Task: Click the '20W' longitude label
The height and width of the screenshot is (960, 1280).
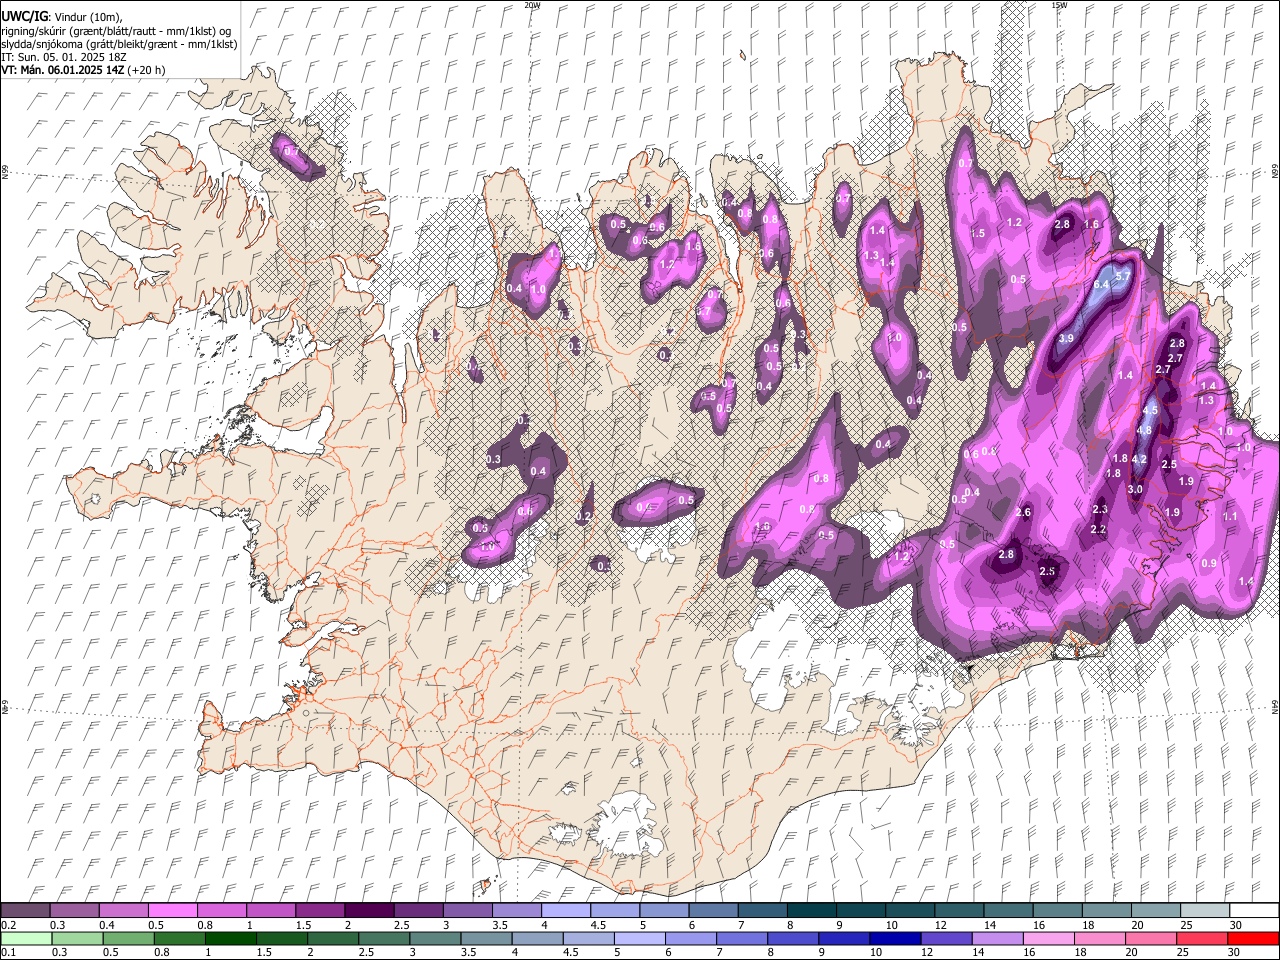Action: tap(532, 5)
